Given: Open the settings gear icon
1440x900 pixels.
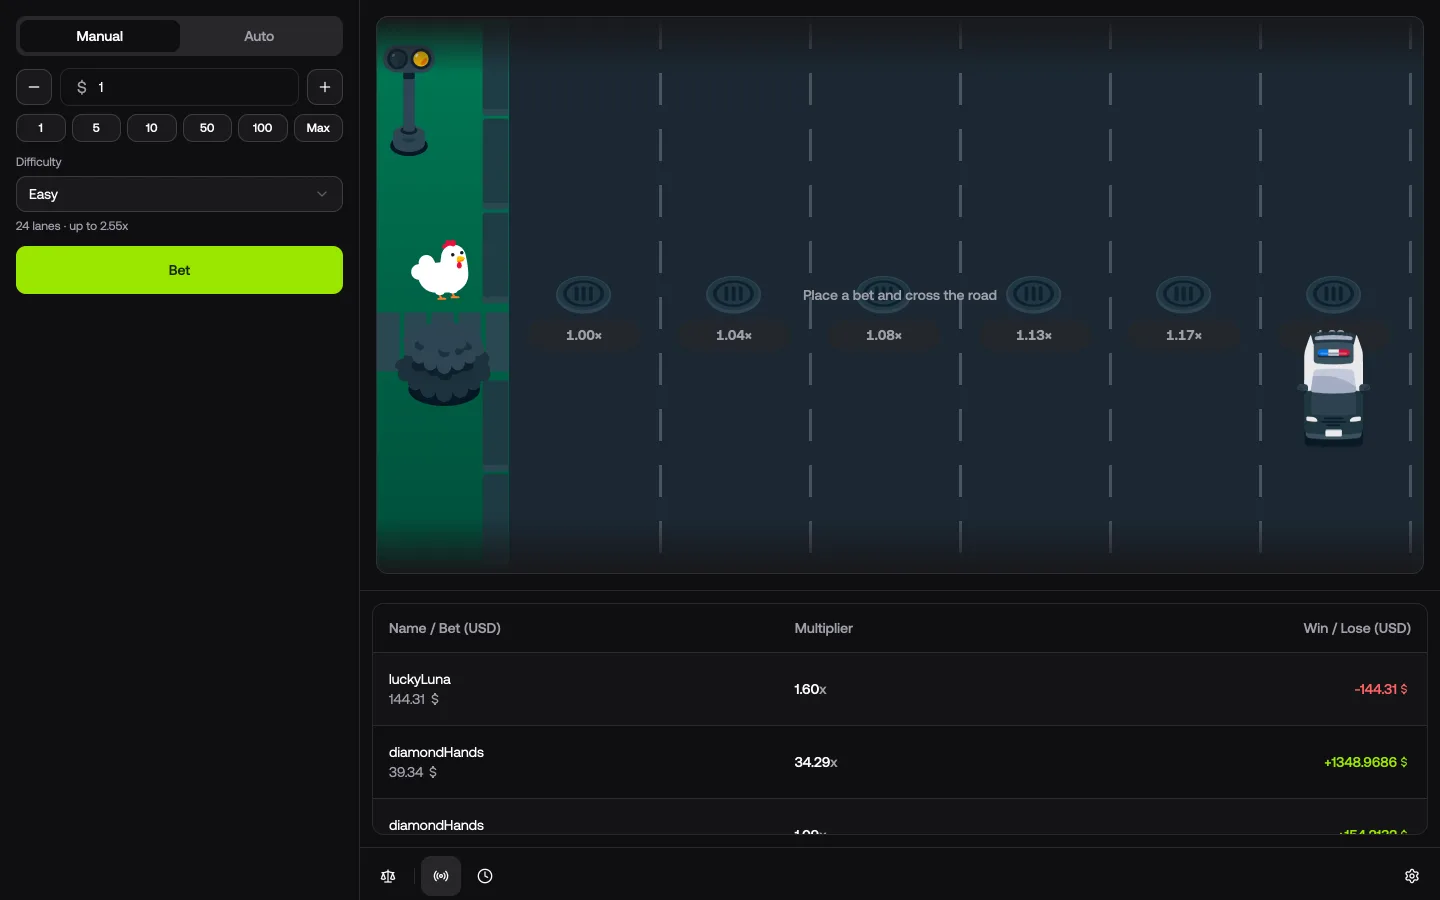Looking at the screenshot, I should (x=1412, y=876).
